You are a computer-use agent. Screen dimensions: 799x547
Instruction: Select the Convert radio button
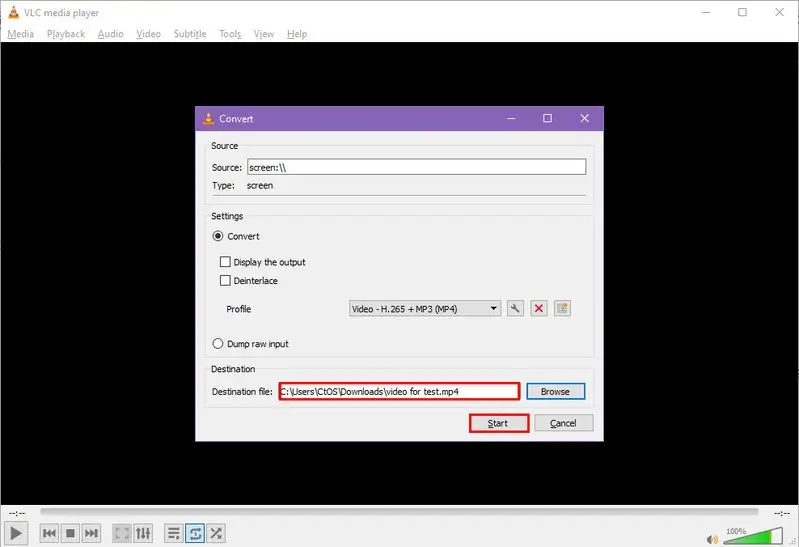click(218, 236)
